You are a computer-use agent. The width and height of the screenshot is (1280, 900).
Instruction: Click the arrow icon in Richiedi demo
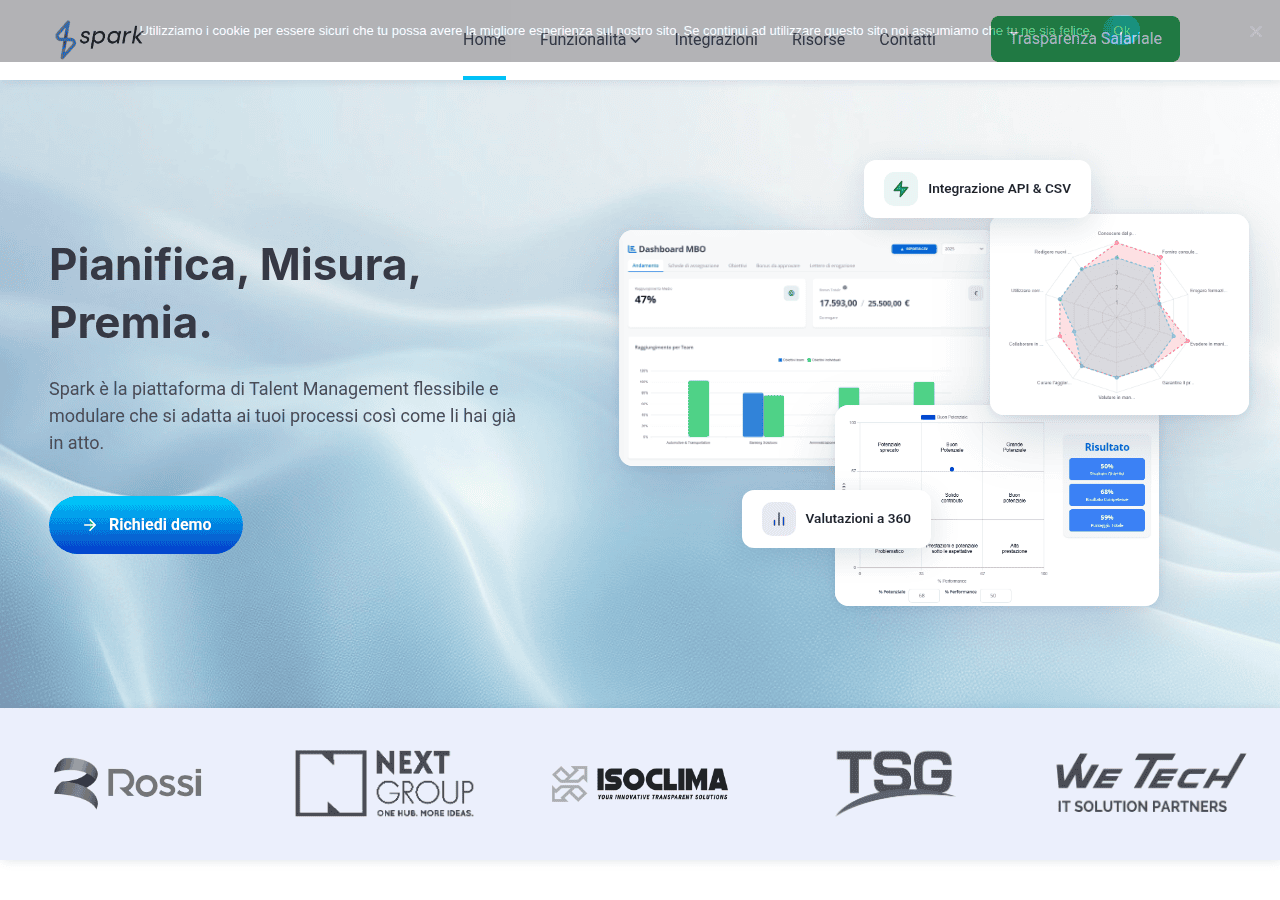(90, 525)
